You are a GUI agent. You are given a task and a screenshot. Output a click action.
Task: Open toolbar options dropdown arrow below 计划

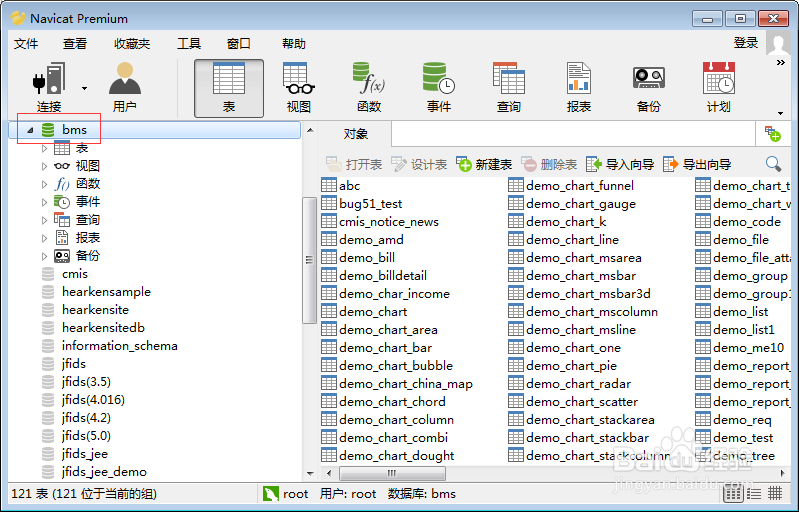click(780, 113)
